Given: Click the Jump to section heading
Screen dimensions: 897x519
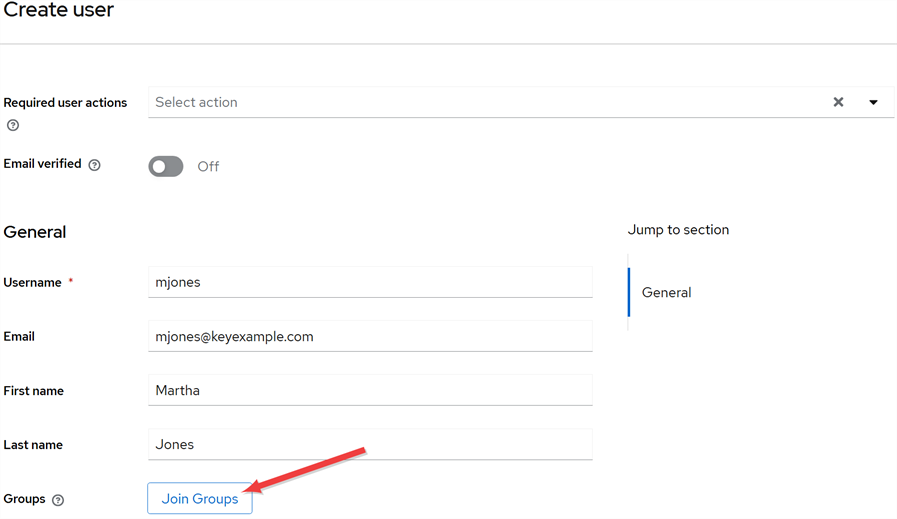Looking at the screenshot, I should (678, 230).
